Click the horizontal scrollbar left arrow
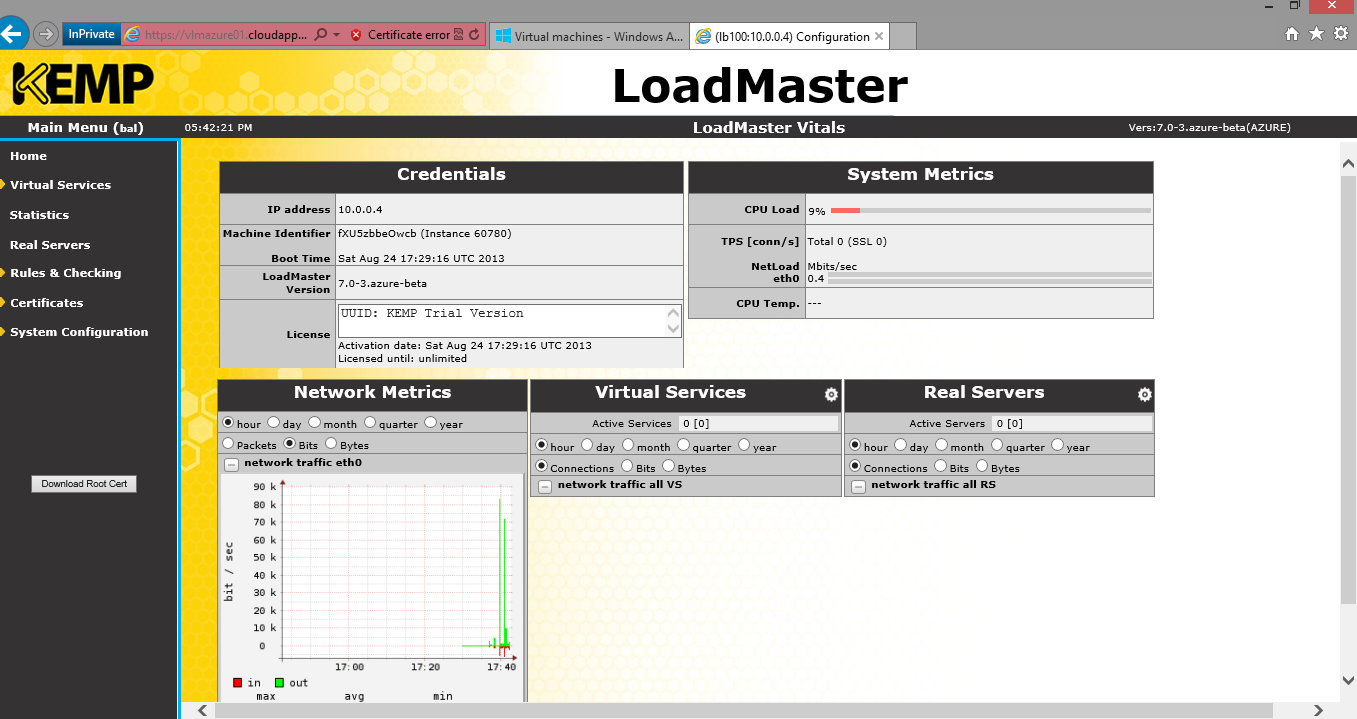Screen dimensions: 1357x719 tap(202, 711)
